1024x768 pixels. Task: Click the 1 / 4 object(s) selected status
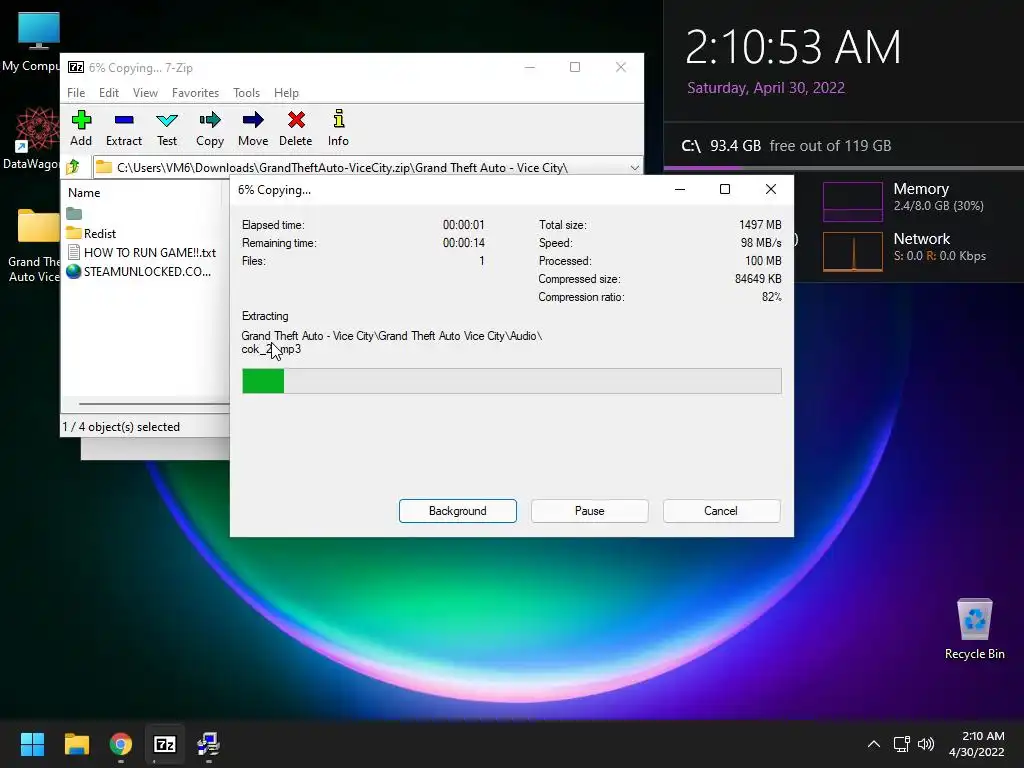[121, 426]
